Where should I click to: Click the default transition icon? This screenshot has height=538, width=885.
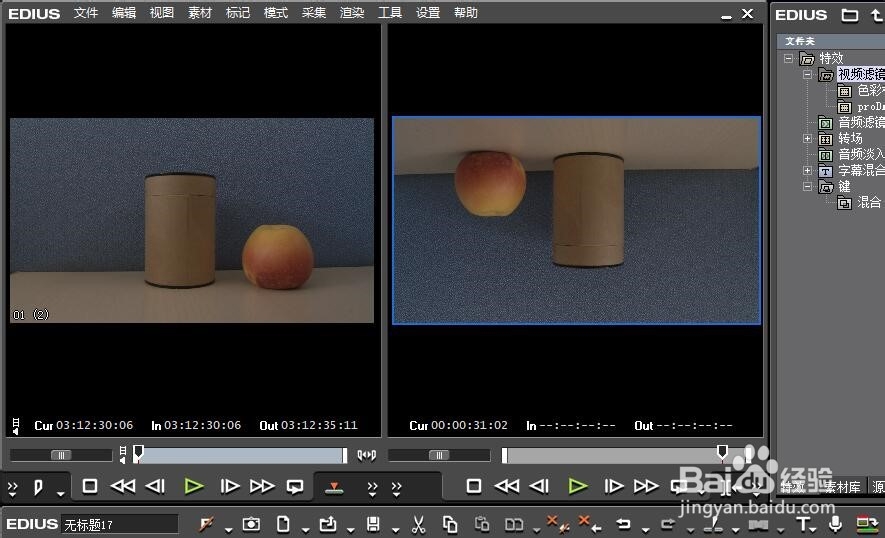(x=759, y=525)
